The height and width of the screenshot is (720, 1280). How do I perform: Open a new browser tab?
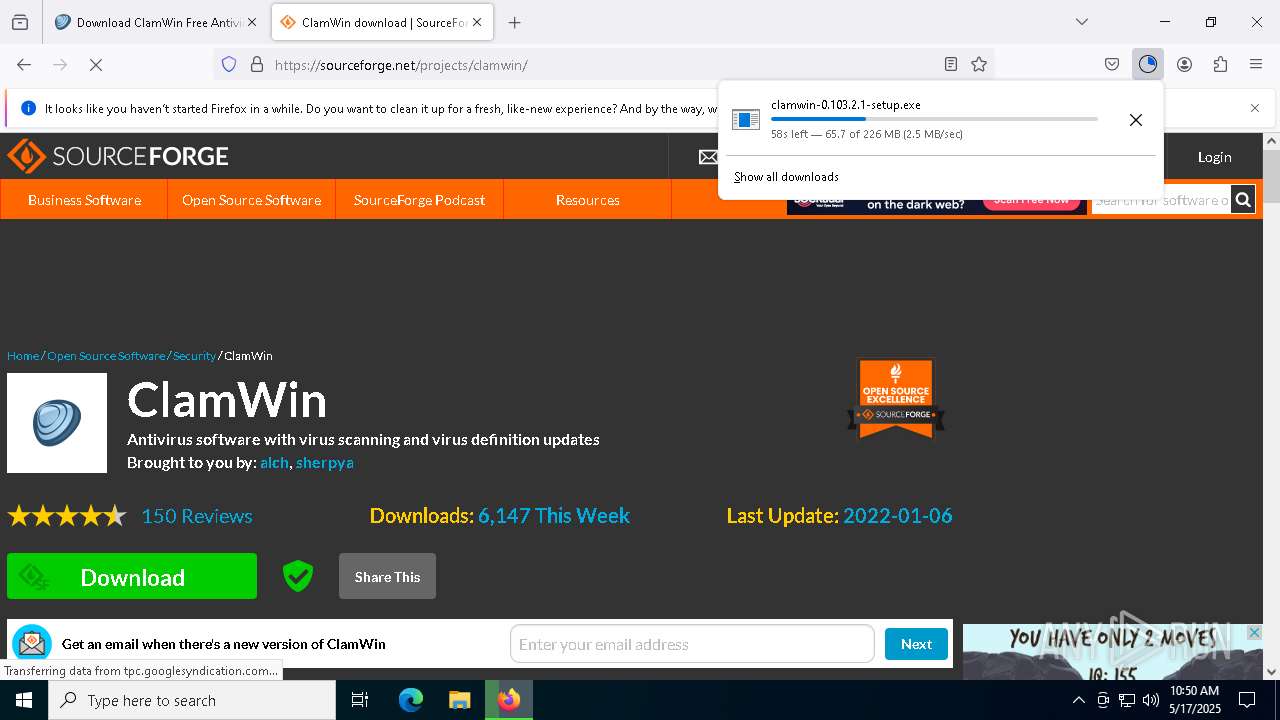pos(514,22)
